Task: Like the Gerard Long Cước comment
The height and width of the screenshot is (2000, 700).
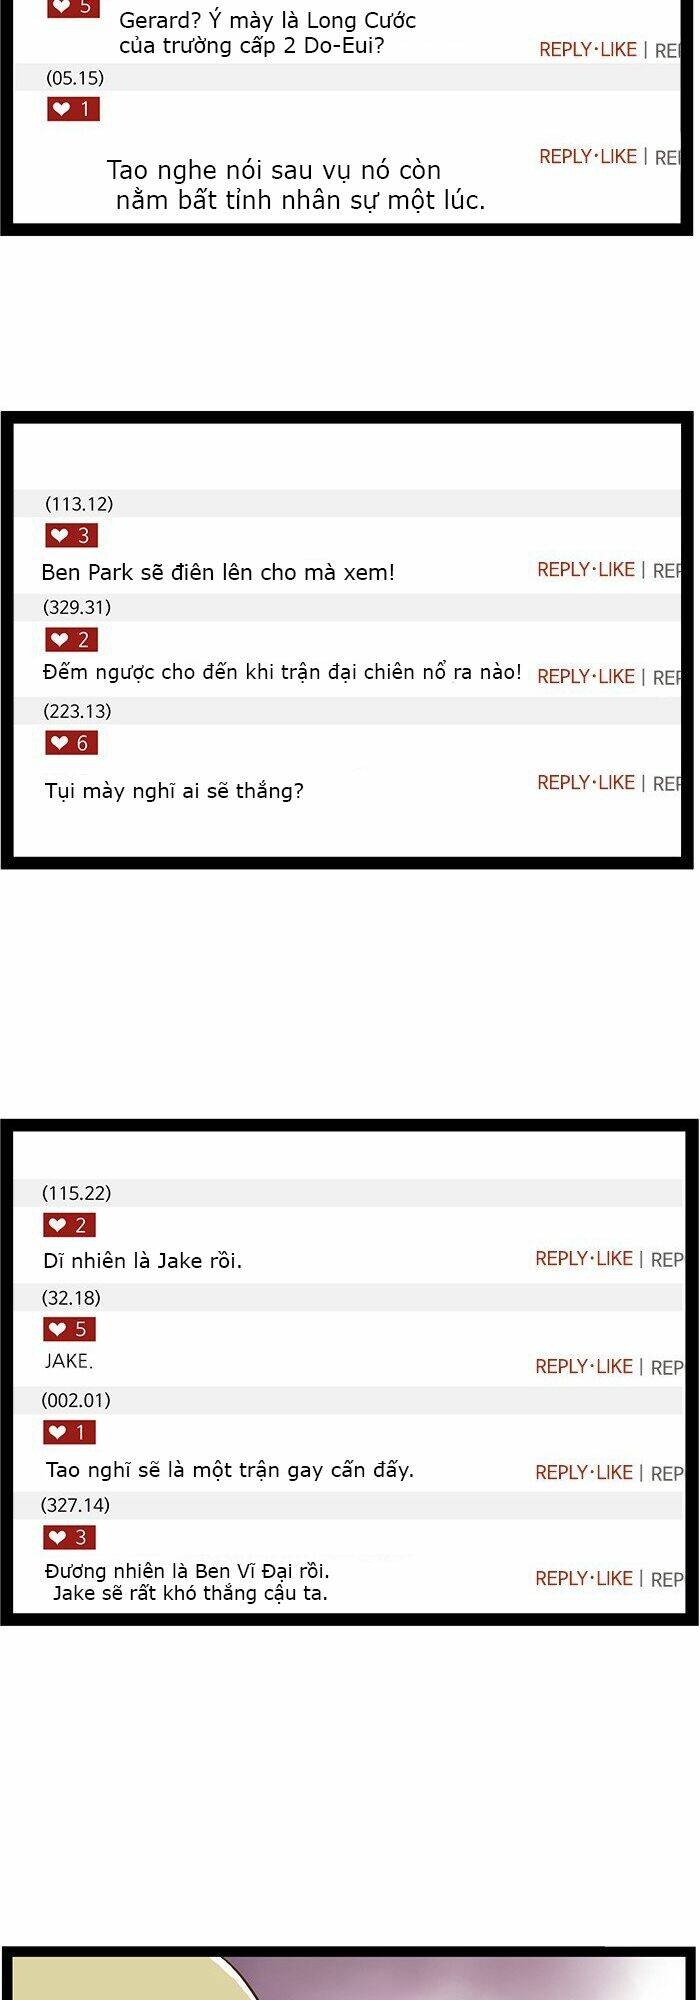Action: (x=619, y=50)
